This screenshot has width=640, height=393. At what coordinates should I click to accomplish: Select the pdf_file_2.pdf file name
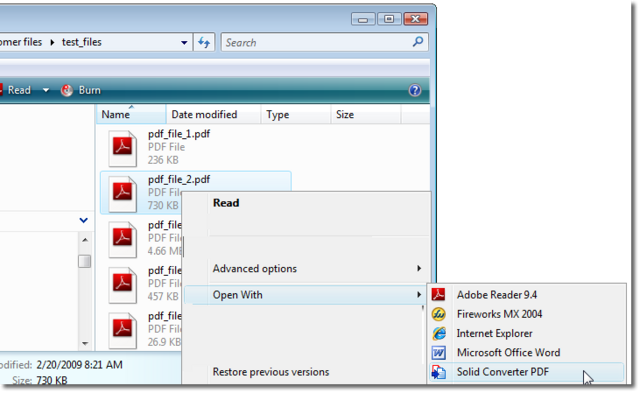click(x=179, y=180)
